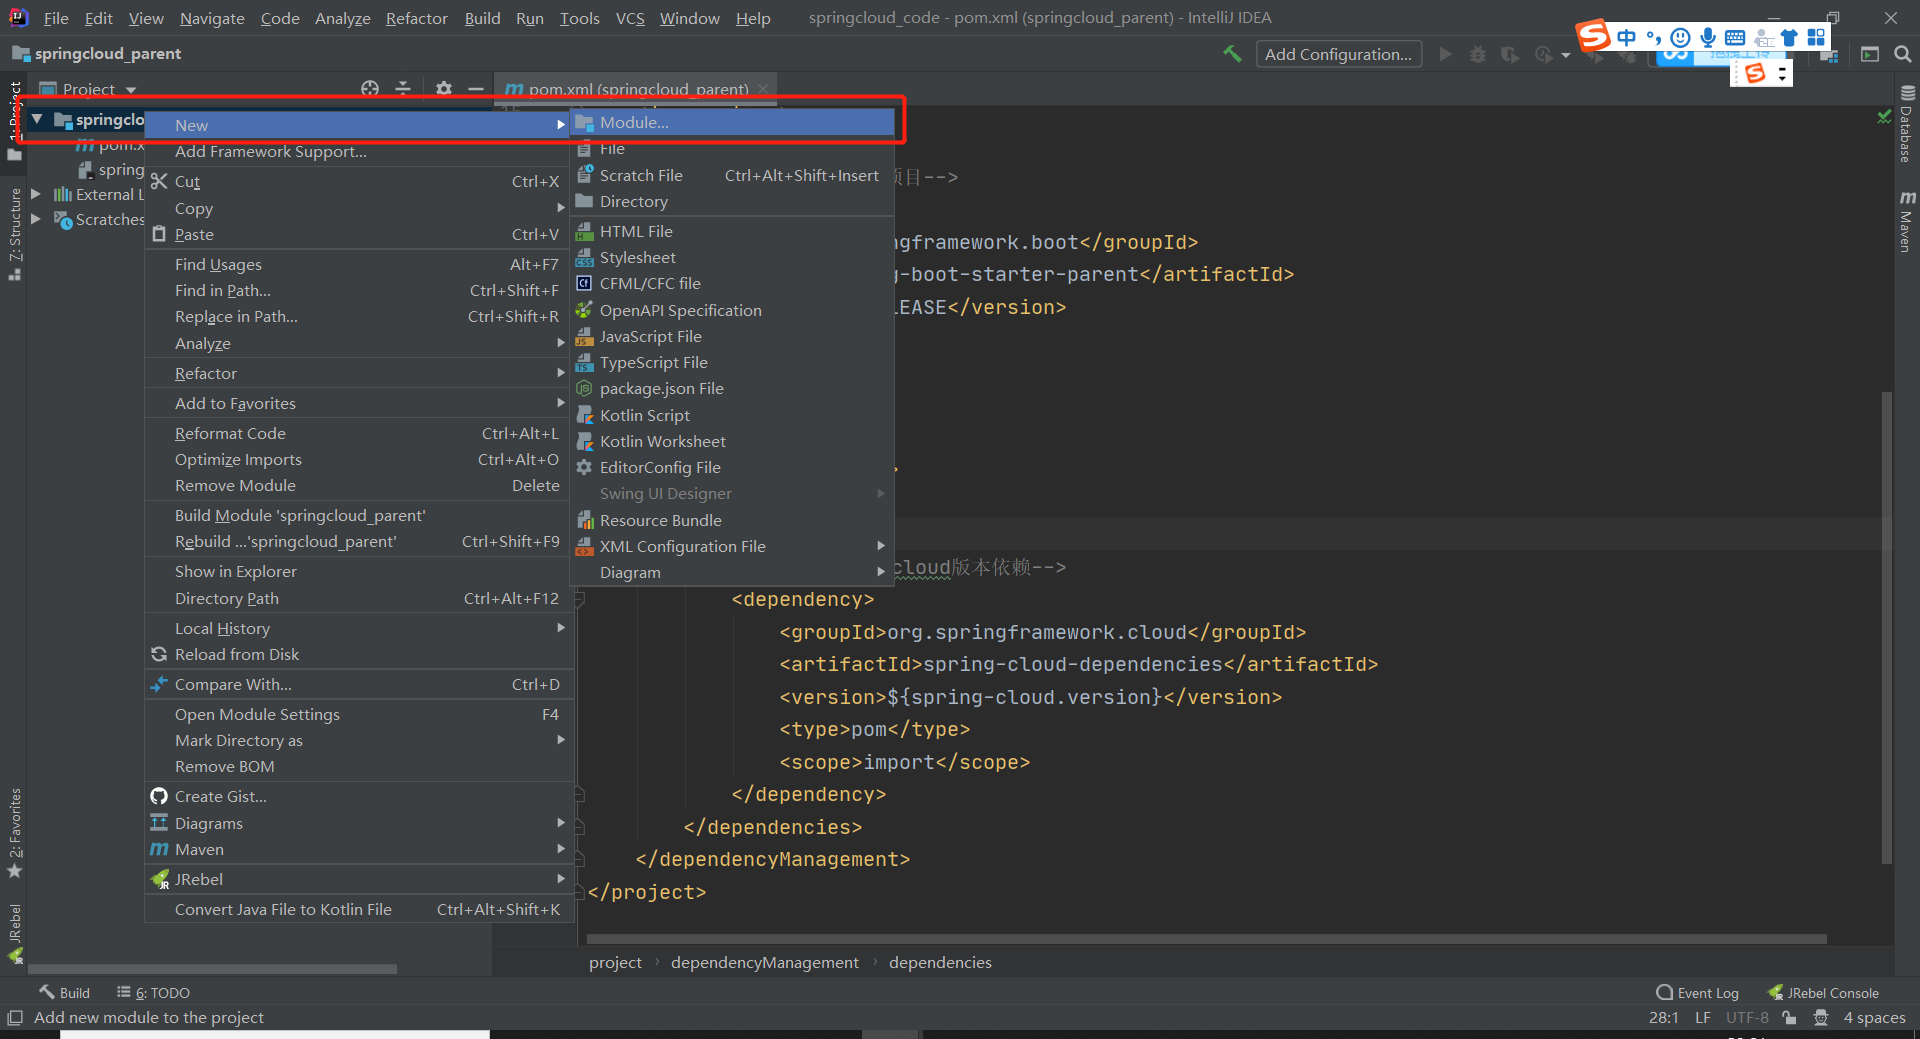
Task: Expand Local History submenu
Action: [x=360, y=628]
